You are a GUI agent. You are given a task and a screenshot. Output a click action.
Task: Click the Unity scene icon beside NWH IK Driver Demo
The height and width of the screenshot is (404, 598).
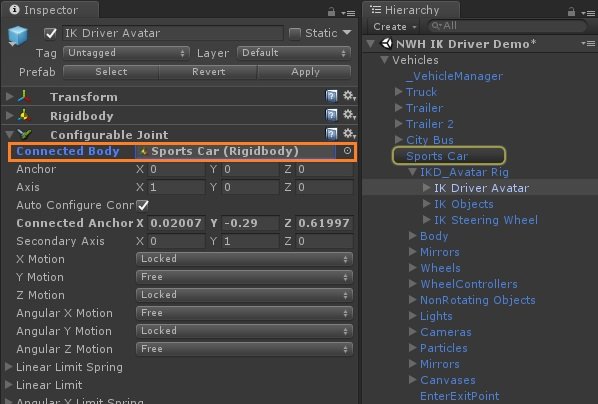tap(386, 43)
